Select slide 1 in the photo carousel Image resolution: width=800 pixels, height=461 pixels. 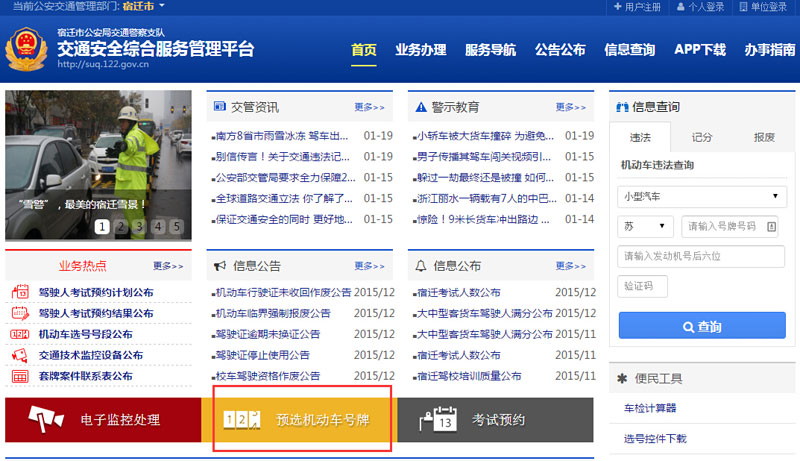tap(102, 226)
